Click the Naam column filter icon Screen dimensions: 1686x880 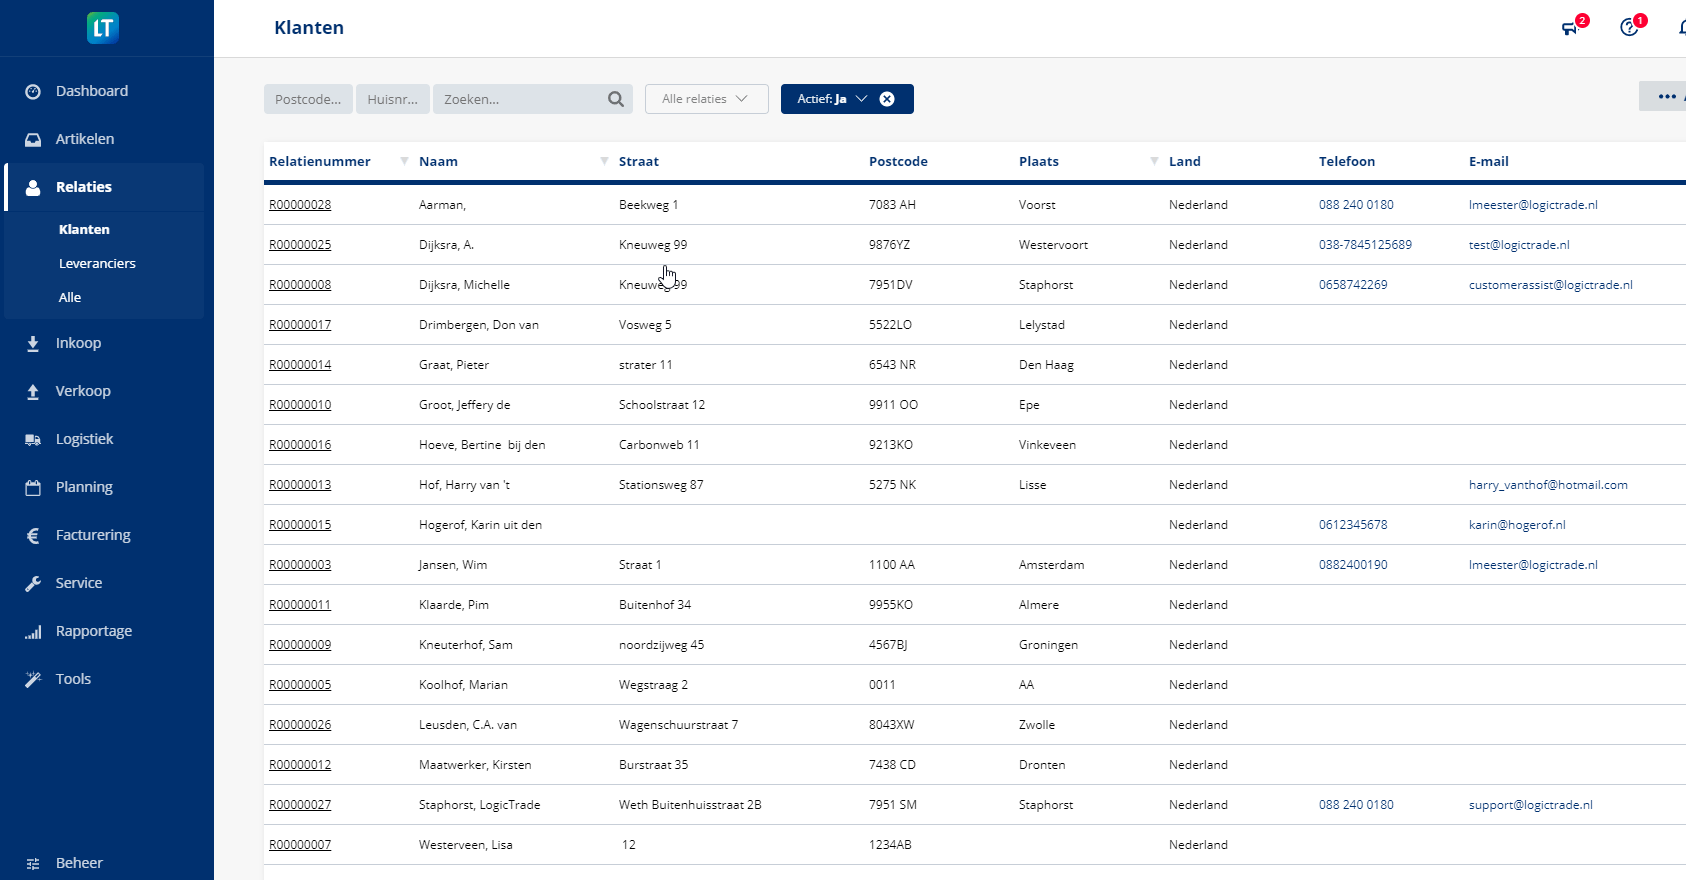click(x=604, y=161)
